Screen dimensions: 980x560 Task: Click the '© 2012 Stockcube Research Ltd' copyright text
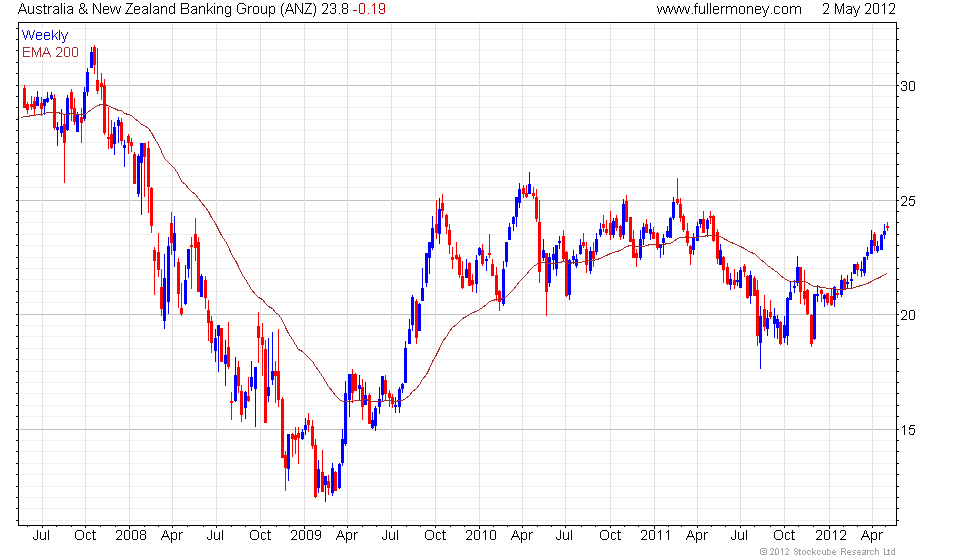click(828, 552)
